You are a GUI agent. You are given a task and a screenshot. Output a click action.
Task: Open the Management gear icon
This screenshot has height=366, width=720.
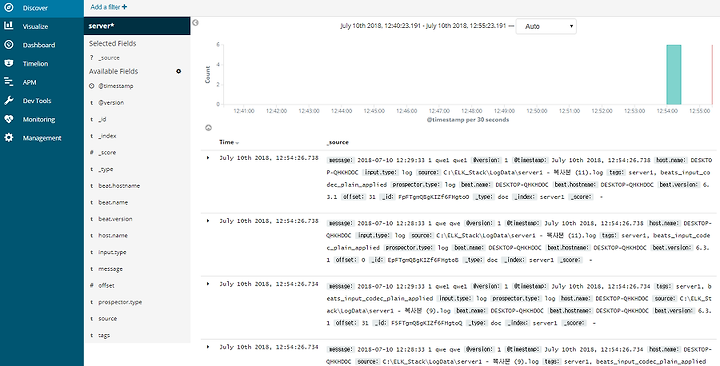[x=9, y=137]
